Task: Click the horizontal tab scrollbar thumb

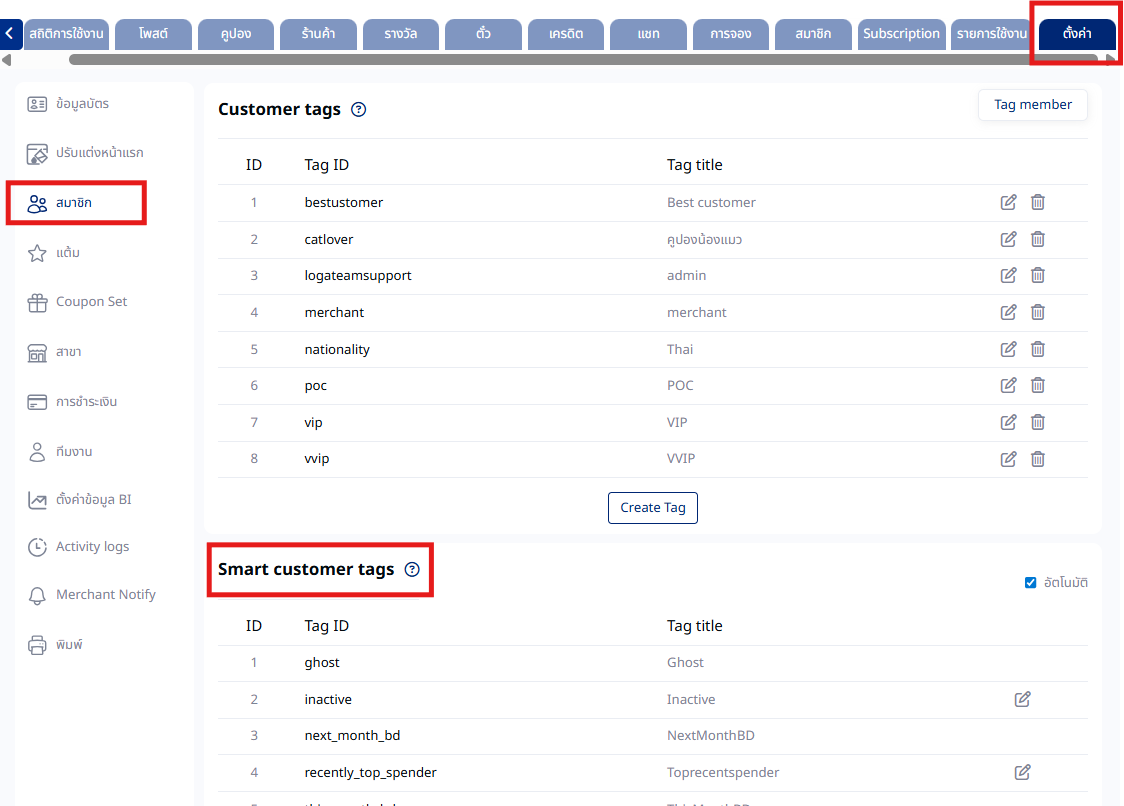Action: click(580, 60)
